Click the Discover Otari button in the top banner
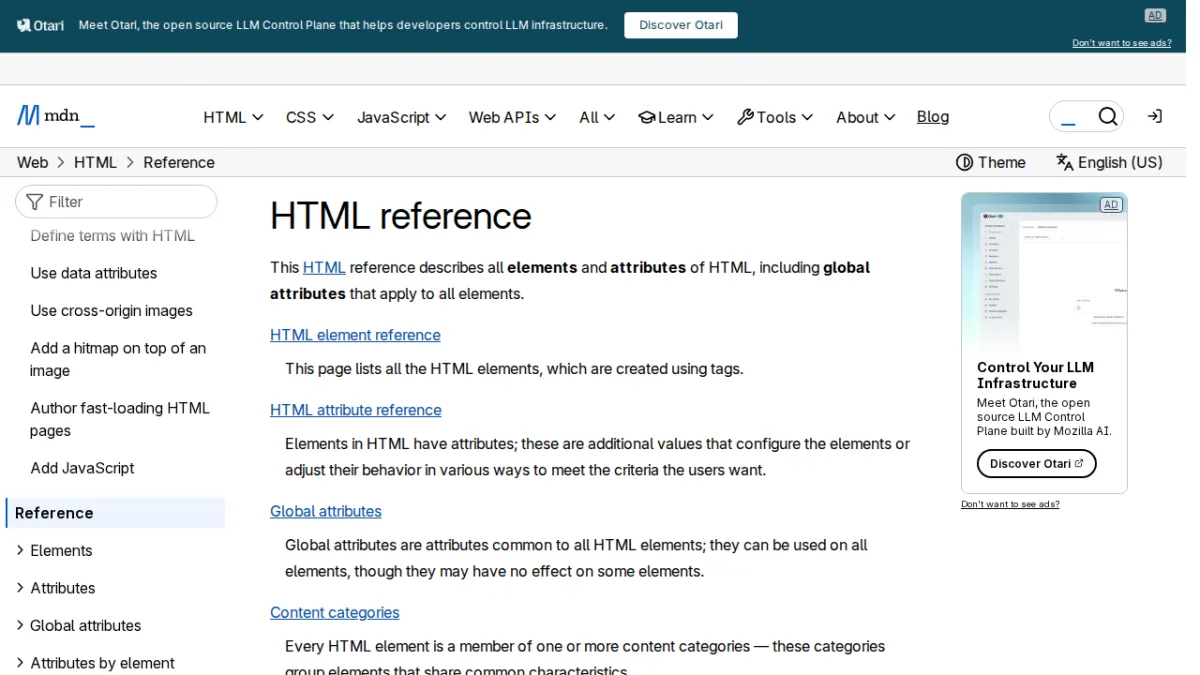The image size is (1200, 675). tap(681, 25)
